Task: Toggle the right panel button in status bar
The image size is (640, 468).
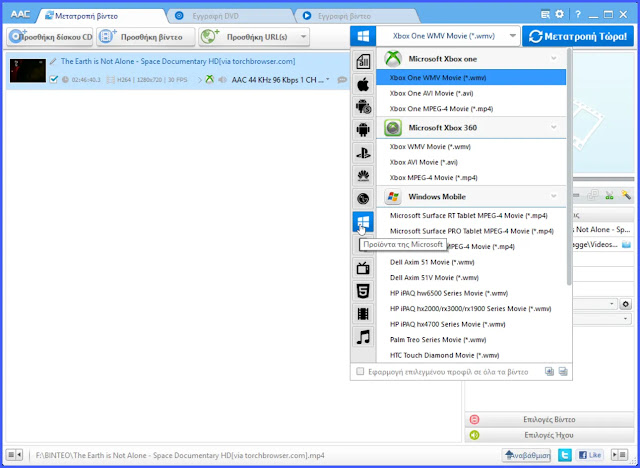Action: pos(619,455)
